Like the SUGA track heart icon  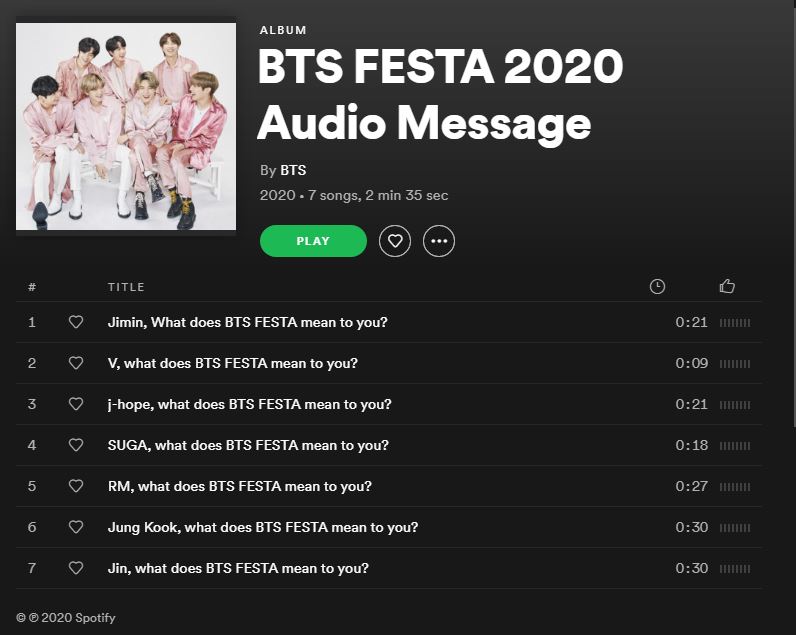tap(76, 445)
